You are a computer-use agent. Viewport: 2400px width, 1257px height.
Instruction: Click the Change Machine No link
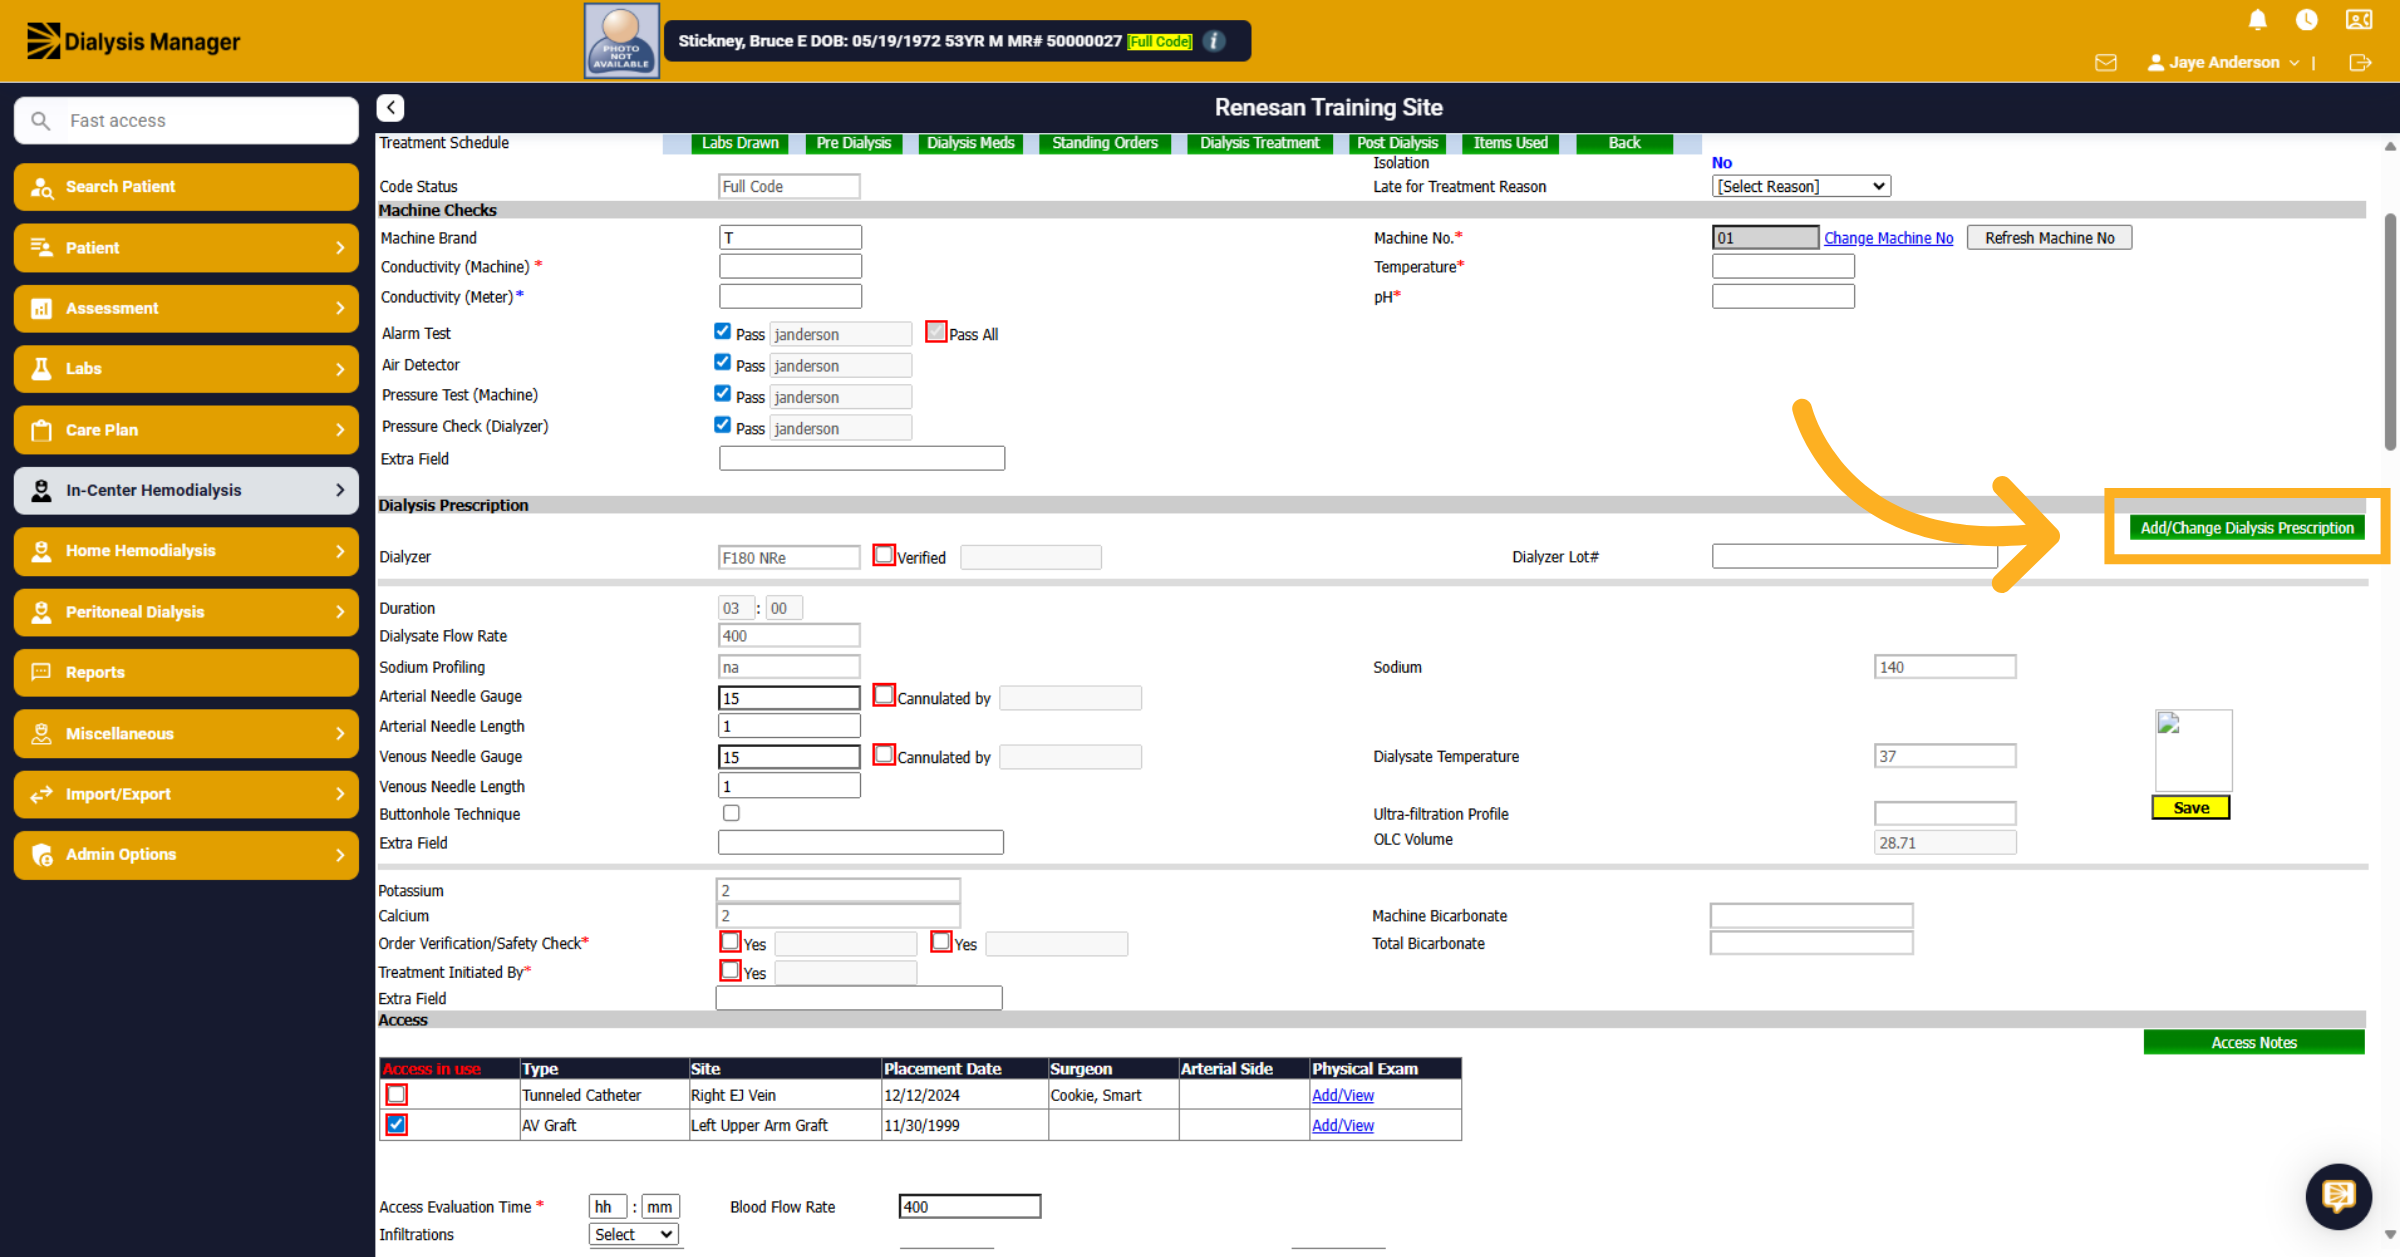click(1888, 238)
